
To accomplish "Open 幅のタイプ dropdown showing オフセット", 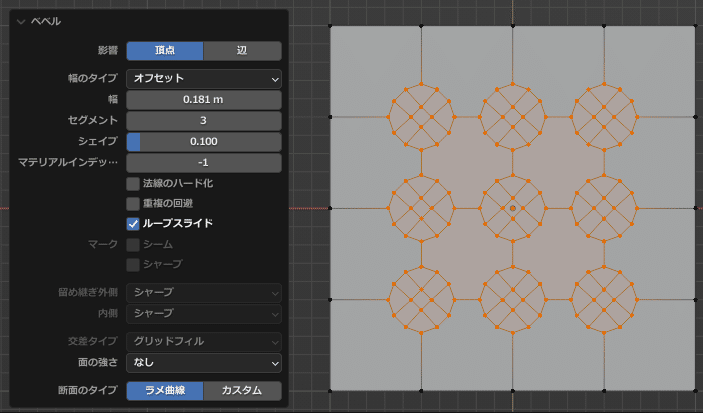I will [204, 78].
